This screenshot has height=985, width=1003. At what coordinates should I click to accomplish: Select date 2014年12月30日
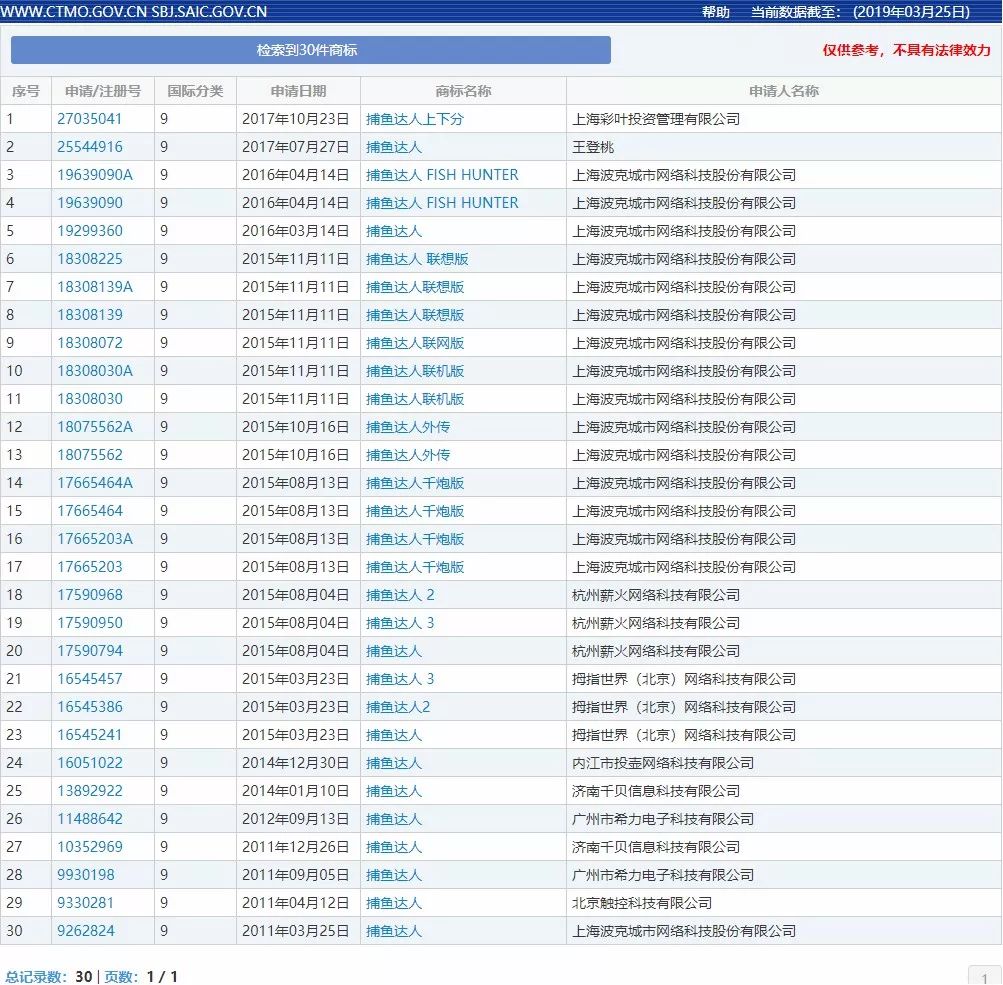click(x=296, y=763)
